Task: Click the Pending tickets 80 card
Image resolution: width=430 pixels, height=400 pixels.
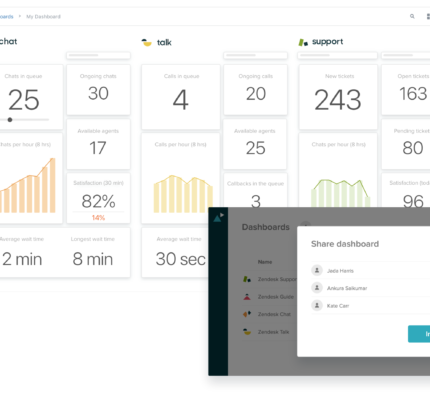Action: coord(406,144)
